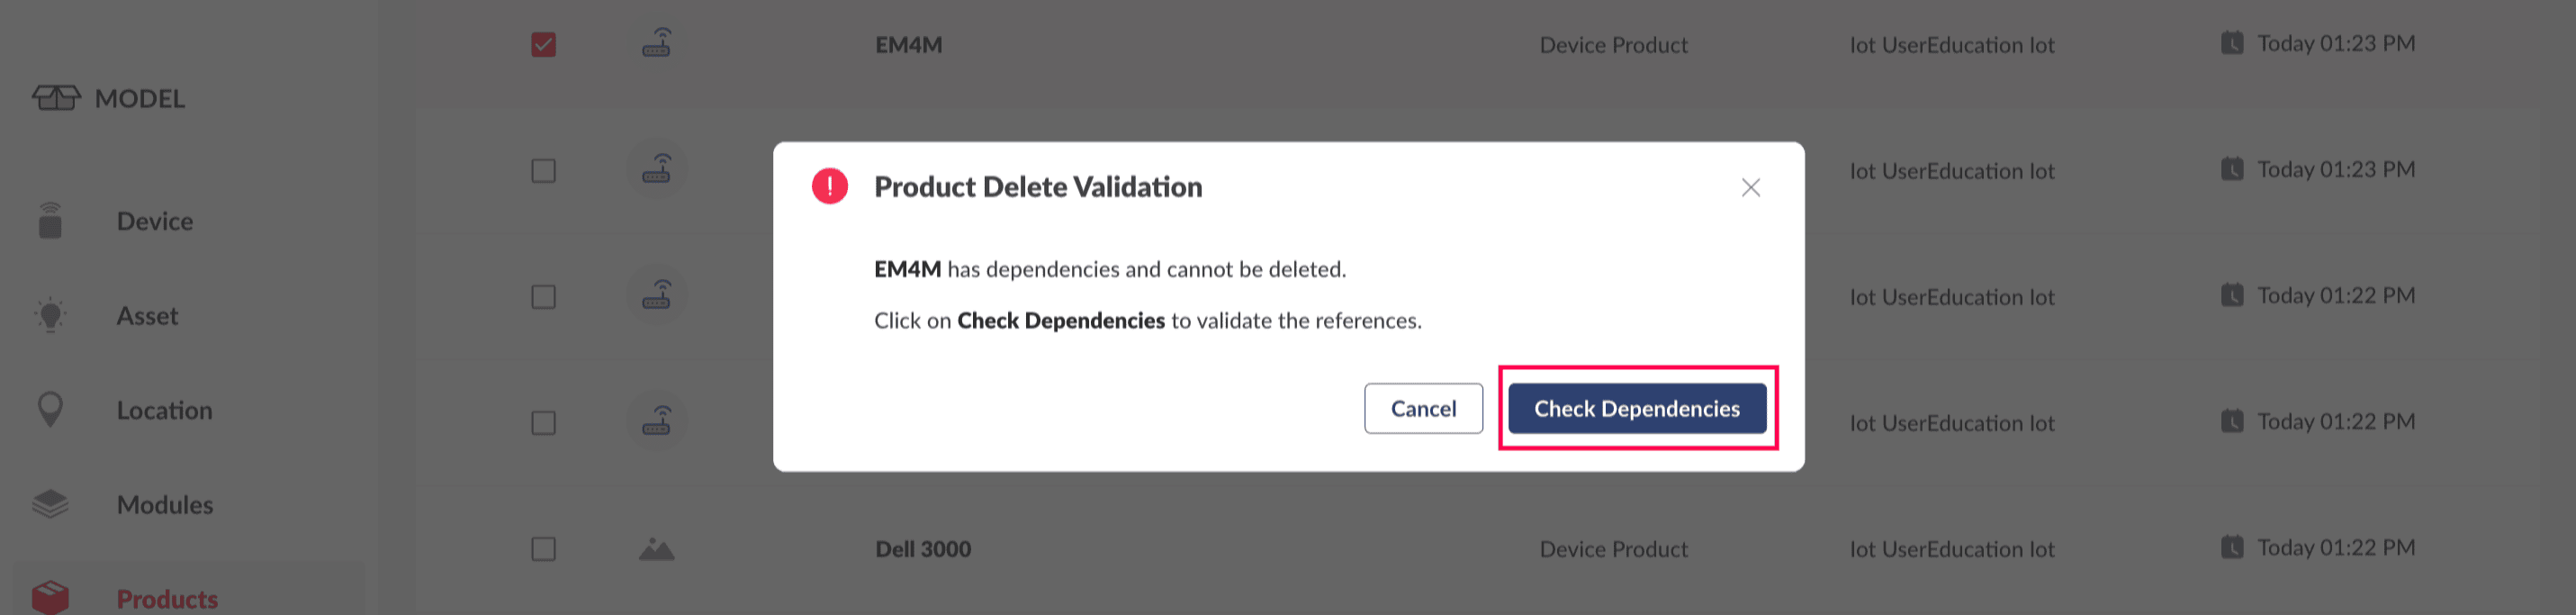Image resolution: width=2576 pixels, height=615 pixels.
Task: Click the EM4M router device icon
Action: [x=656, y=43]
